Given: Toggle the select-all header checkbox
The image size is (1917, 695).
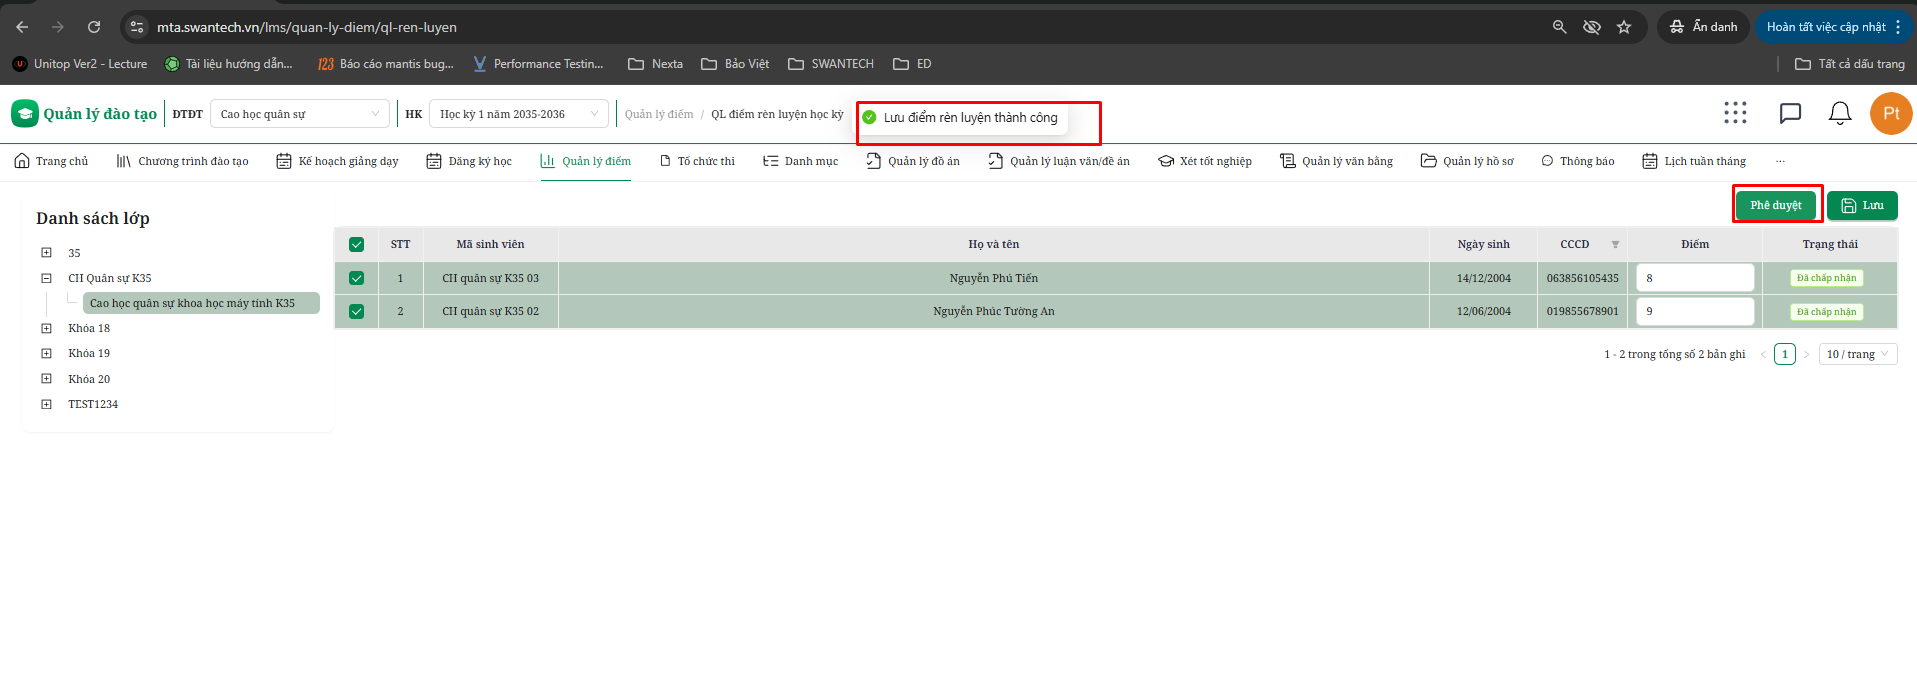Looking at the screenshot, I should (356, 245).
